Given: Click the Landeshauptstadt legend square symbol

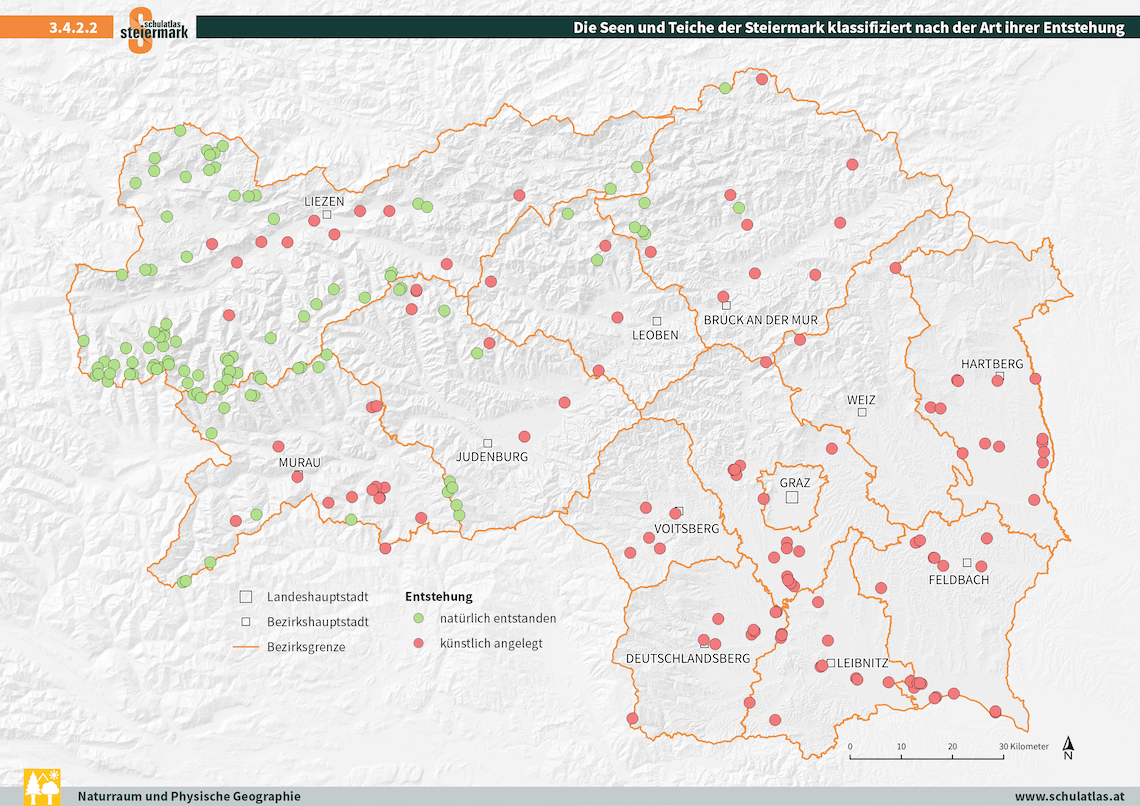Looking at the screenshot, I should (245, 596).
